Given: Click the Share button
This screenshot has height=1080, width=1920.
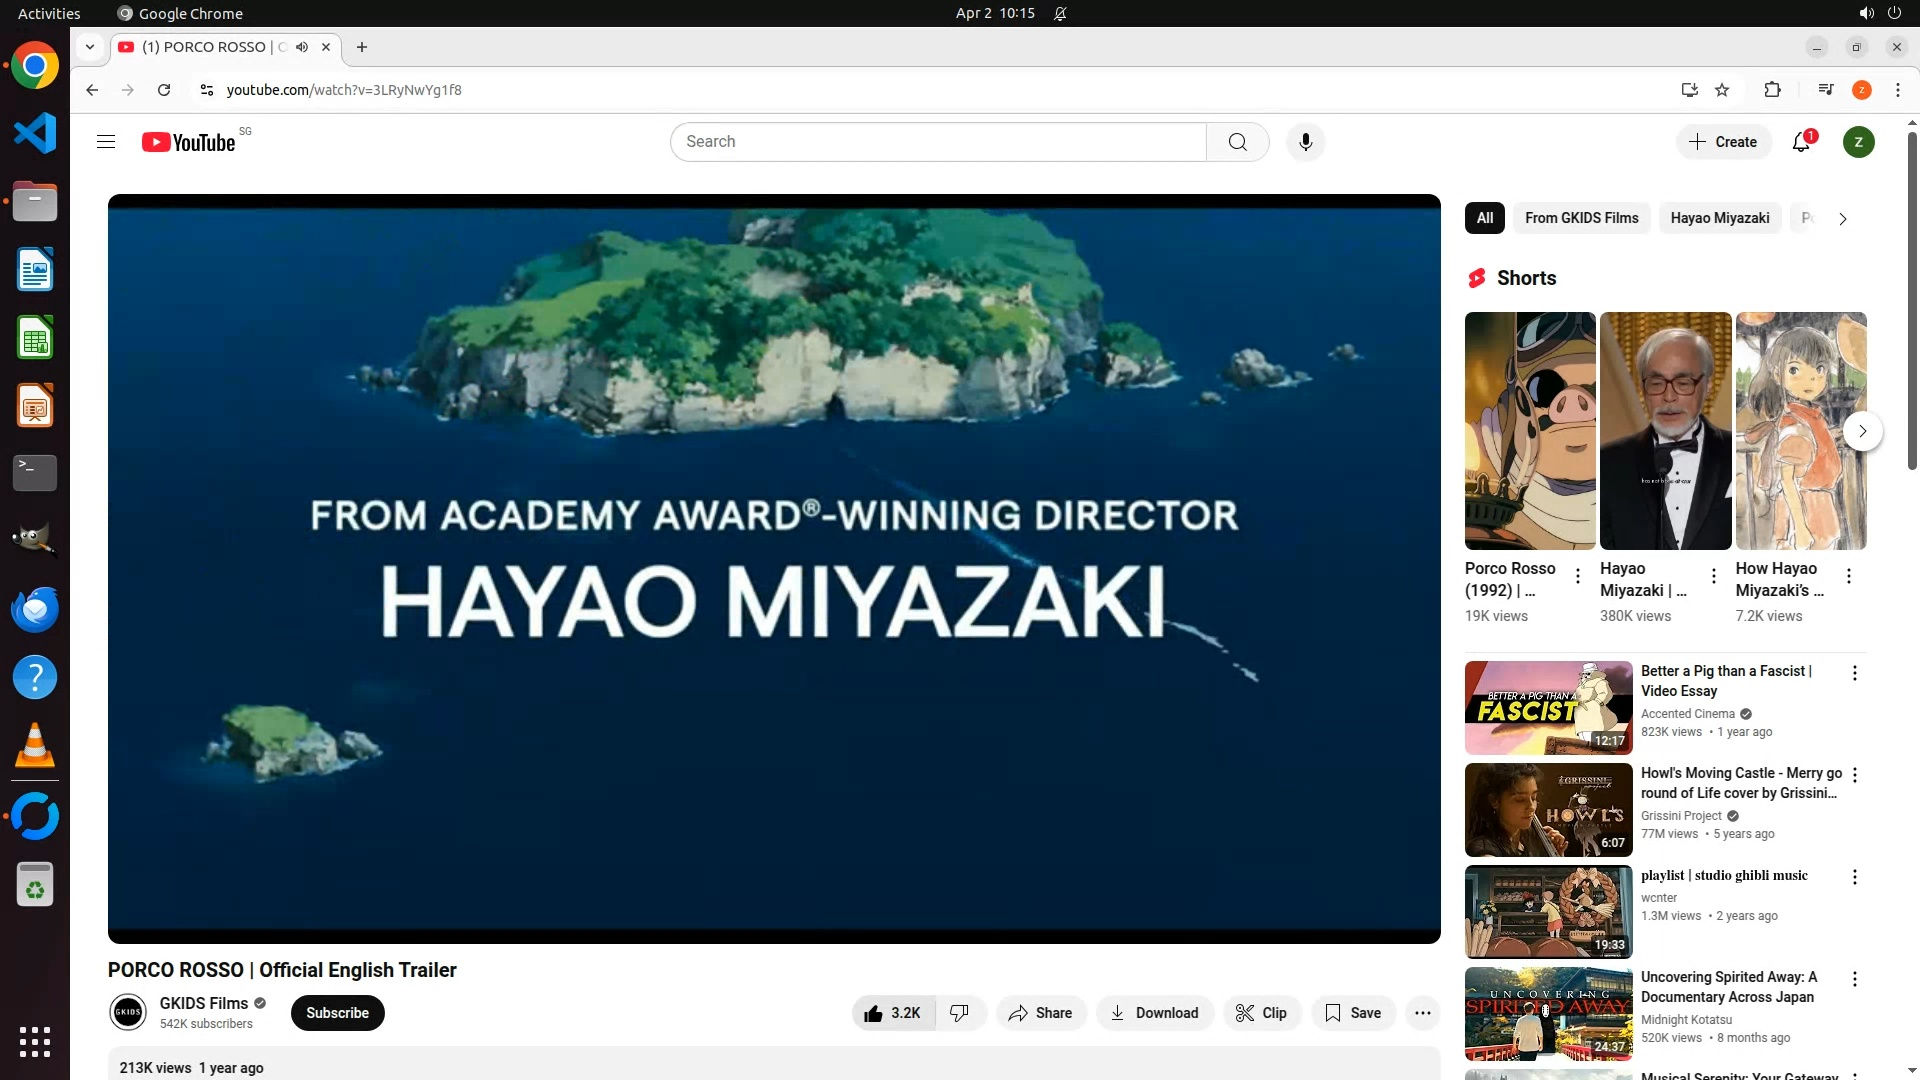Looking at the screenshot, I should point(1040,1013).
